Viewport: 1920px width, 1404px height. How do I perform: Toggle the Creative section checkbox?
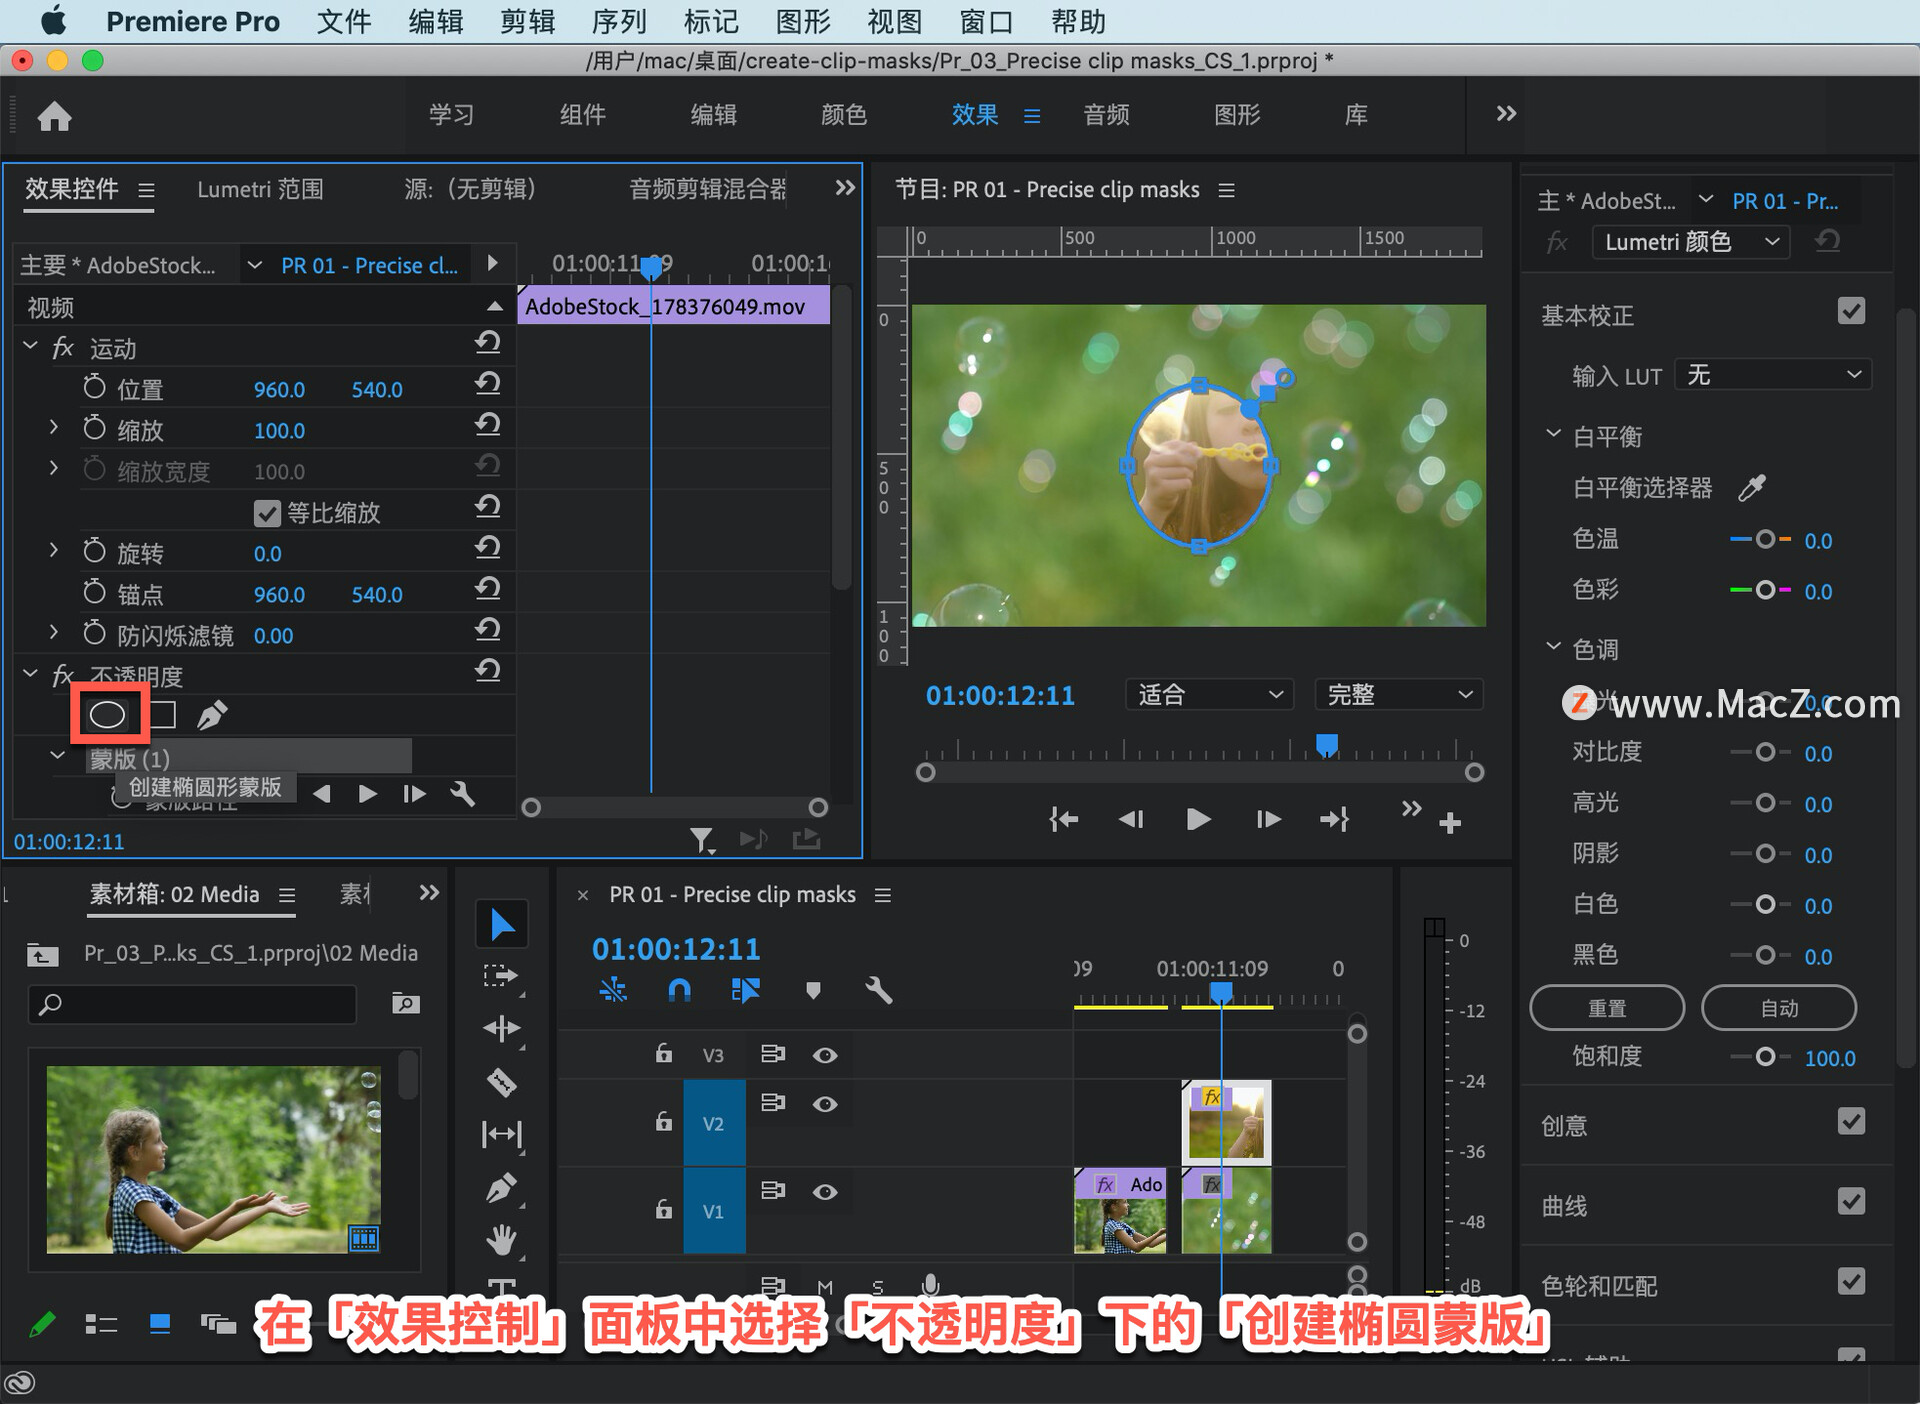1851,1121
